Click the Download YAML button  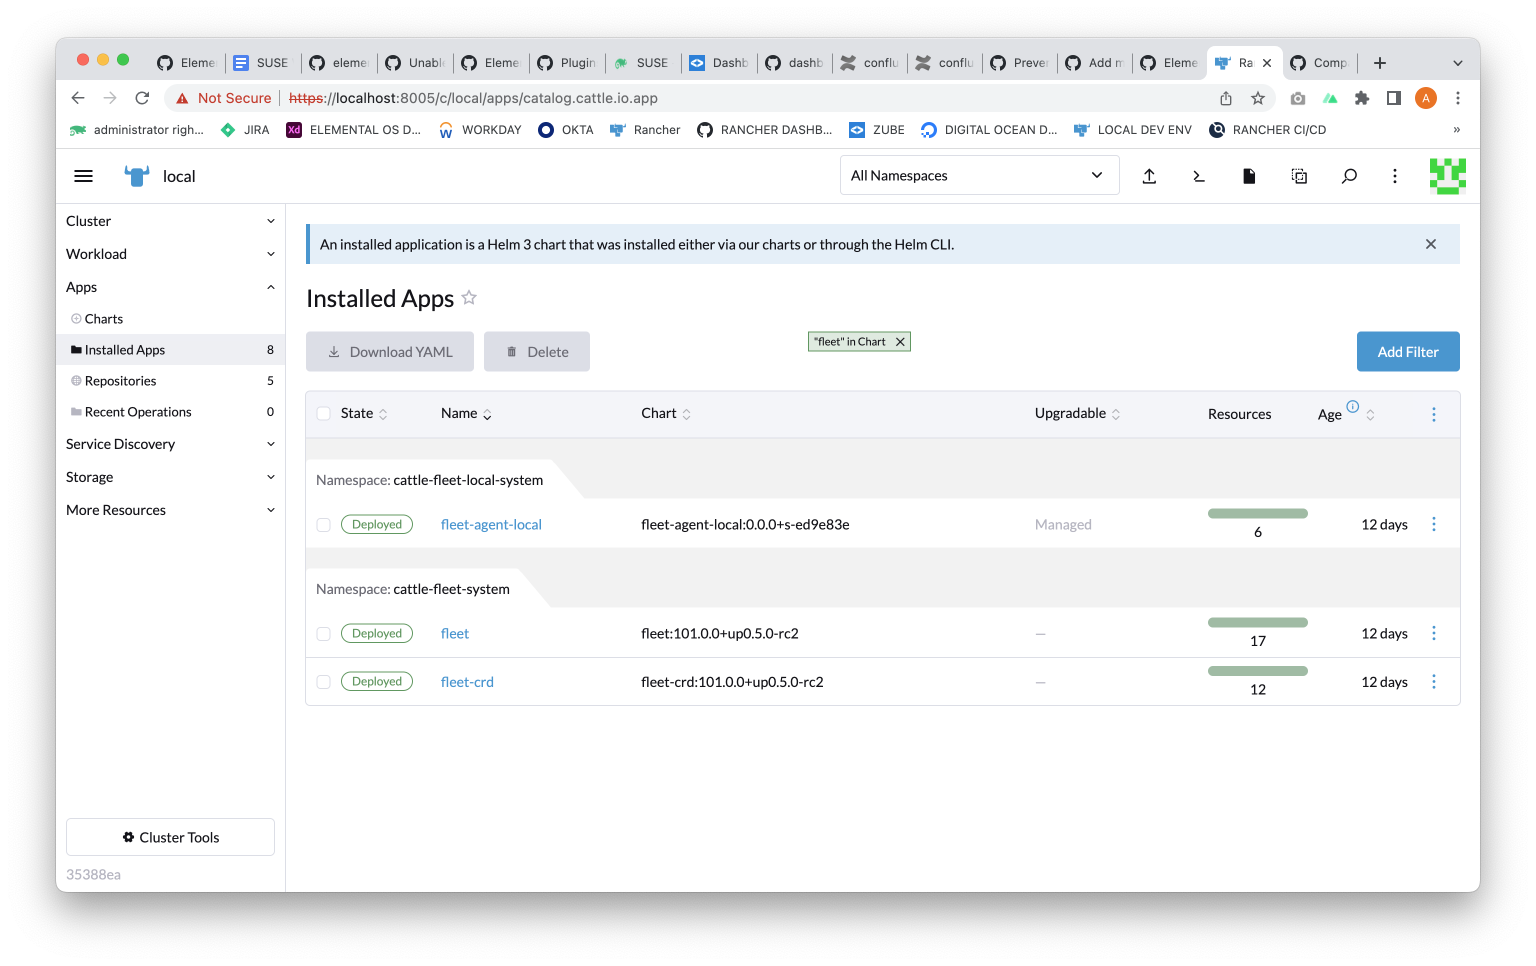point(390,352)
